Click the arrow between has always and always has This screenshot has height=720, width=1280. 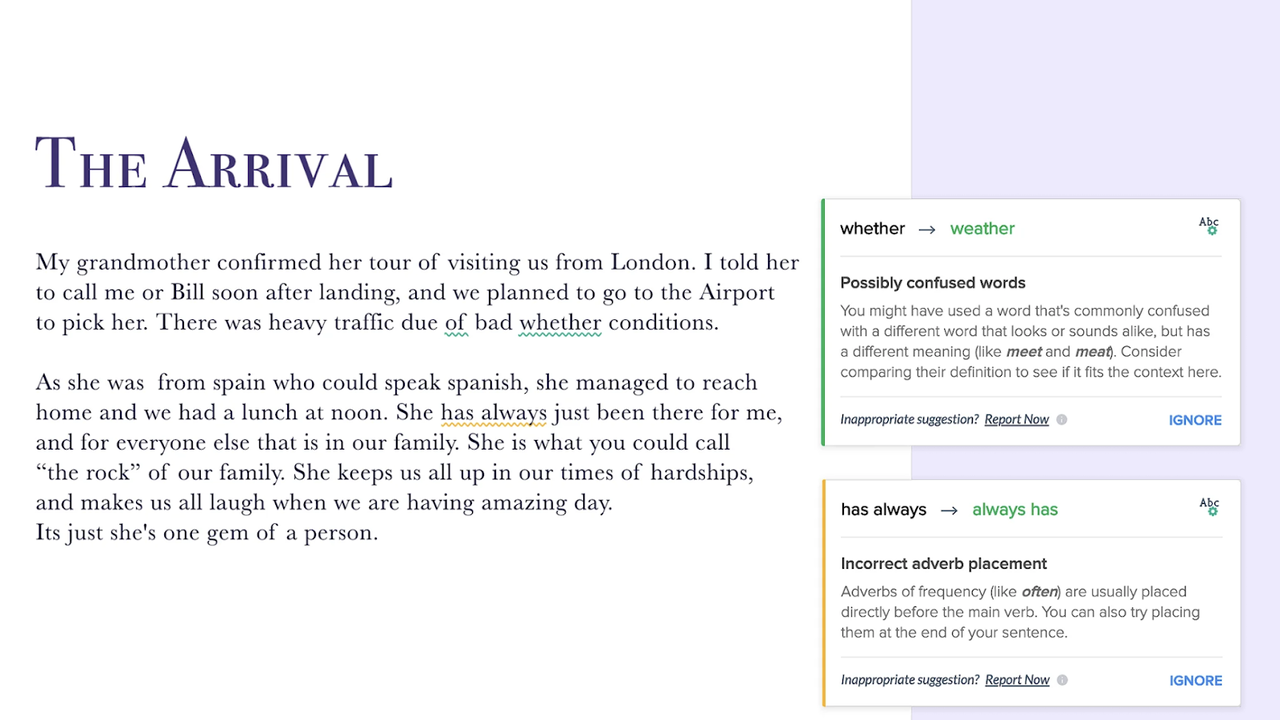click(949, 510)
